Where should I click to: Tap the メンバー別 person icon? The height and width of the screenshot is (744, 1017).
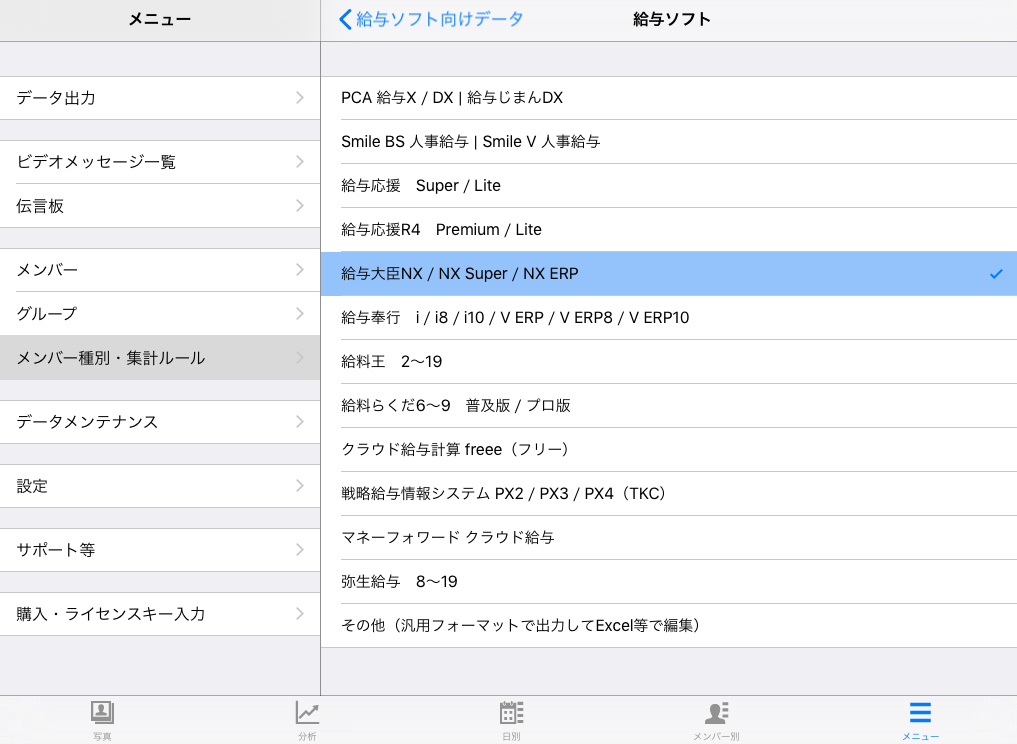716,713
